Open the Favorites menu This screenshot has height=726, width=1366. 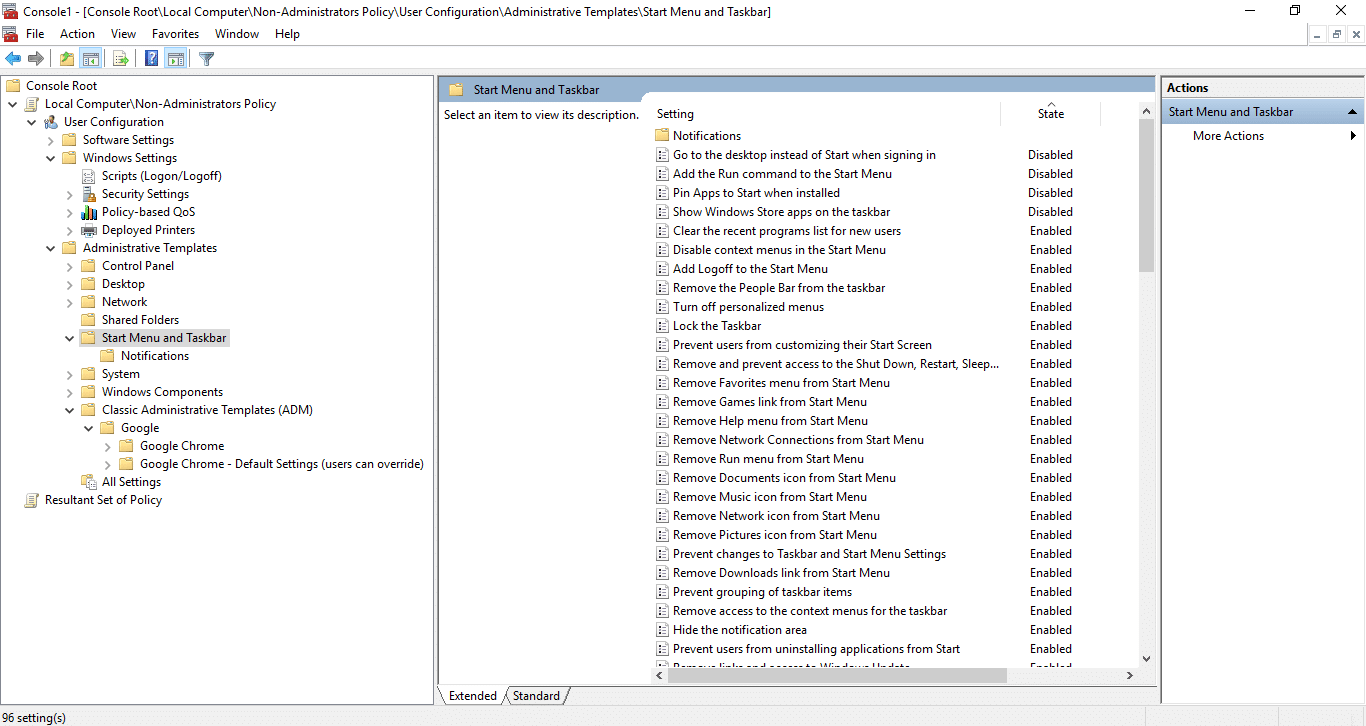[x=176, y=34]
